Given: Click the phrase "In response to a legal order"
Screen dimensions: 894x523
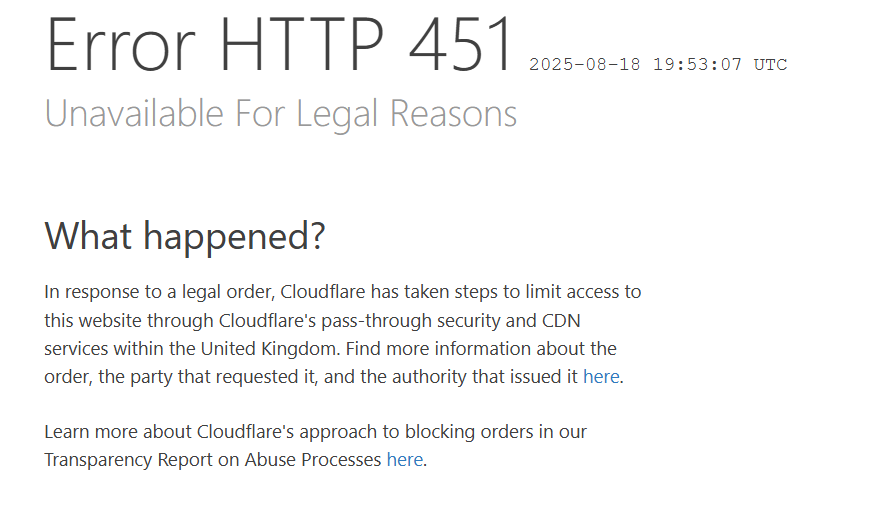Looking at the screenshot, I should (159, 292).
